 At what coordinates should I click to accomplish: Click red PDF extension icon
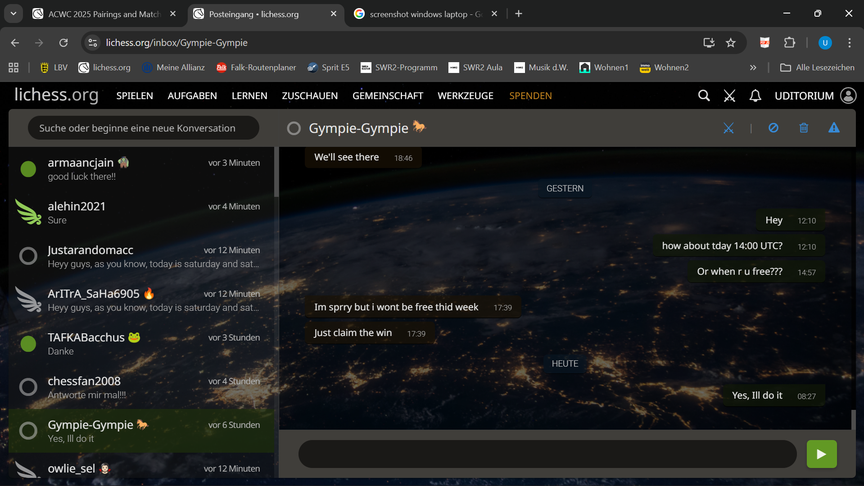pyautogui.click(x=764, y=42)
